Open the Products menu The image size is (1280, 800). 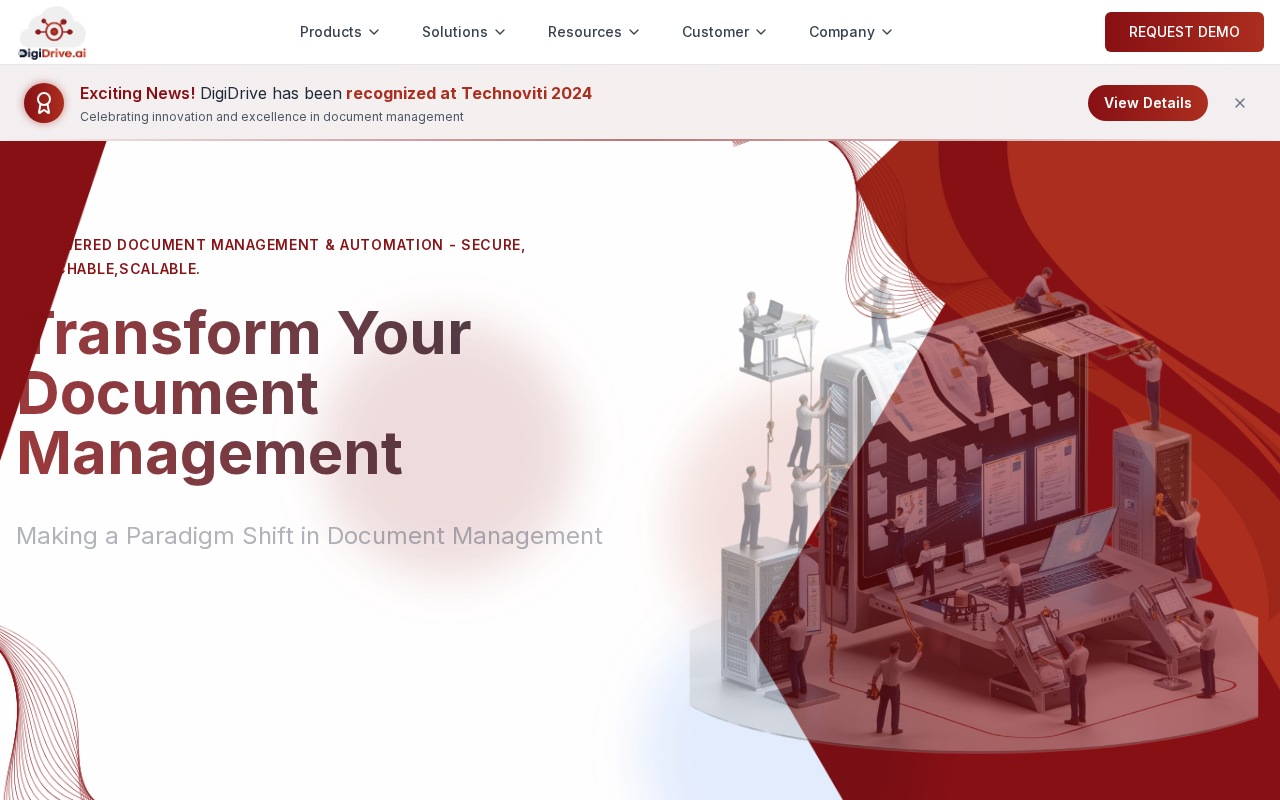pos(340,32)
